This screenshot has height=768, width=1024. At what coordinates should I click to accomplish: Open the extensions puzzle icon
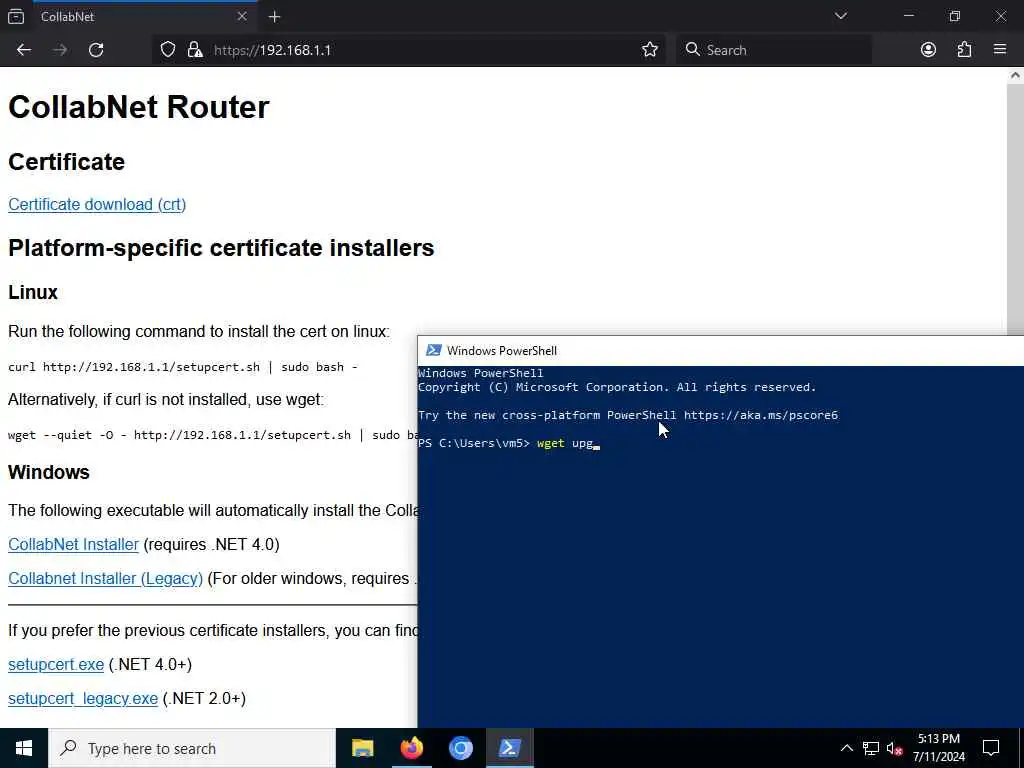pyautogui.click(x=964, y=50)
